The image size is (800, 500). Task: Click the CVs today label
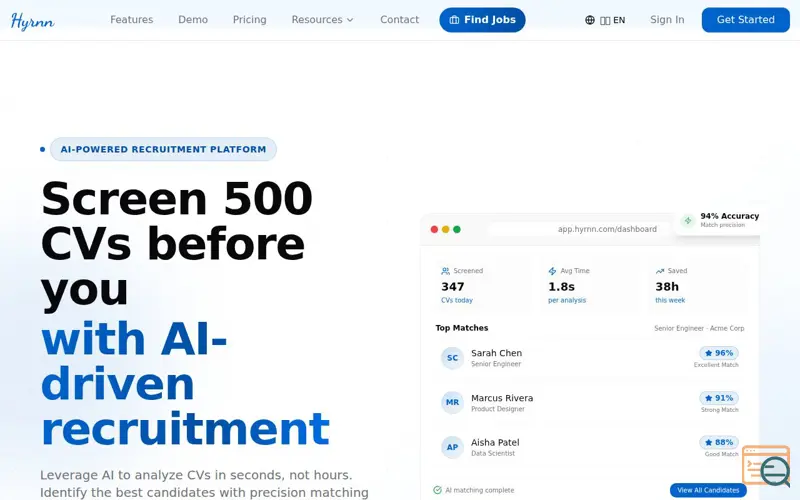(x=457, y=300)
